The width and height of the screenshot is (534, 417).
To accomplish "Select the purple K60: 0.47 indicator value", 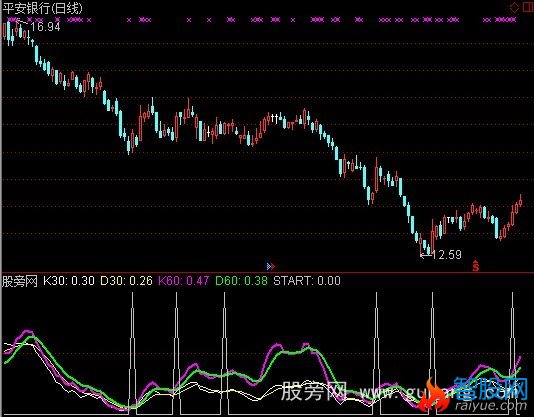I will (184, 281).
